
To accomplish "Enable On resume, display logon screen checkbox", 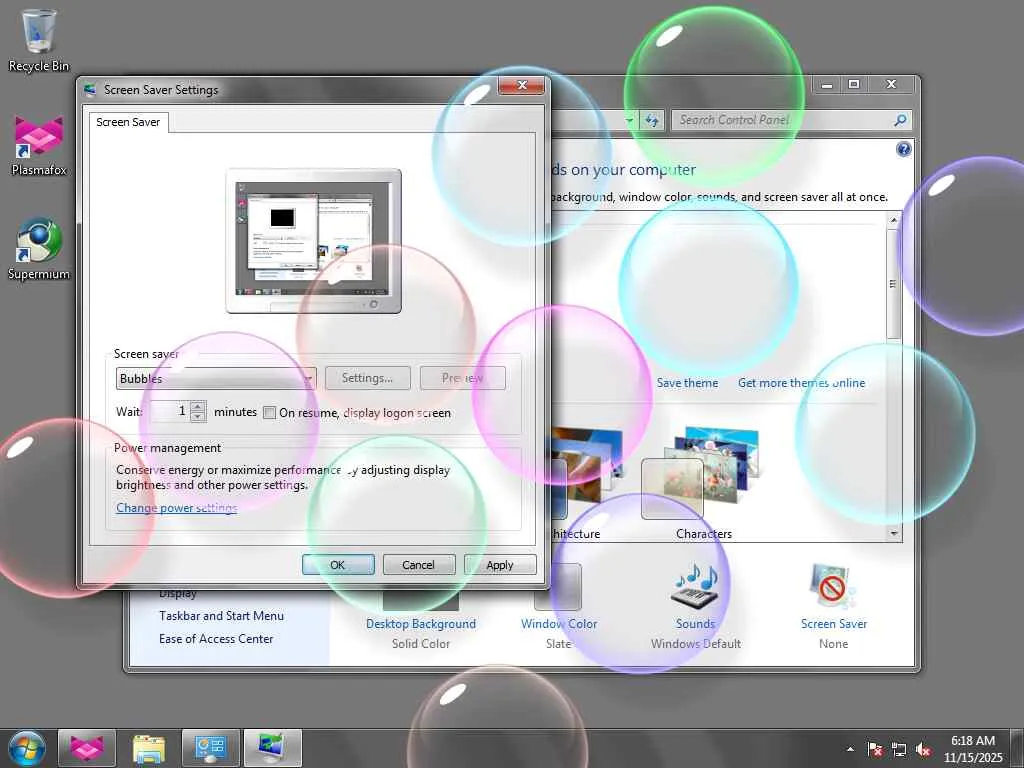I will [269, 413].
